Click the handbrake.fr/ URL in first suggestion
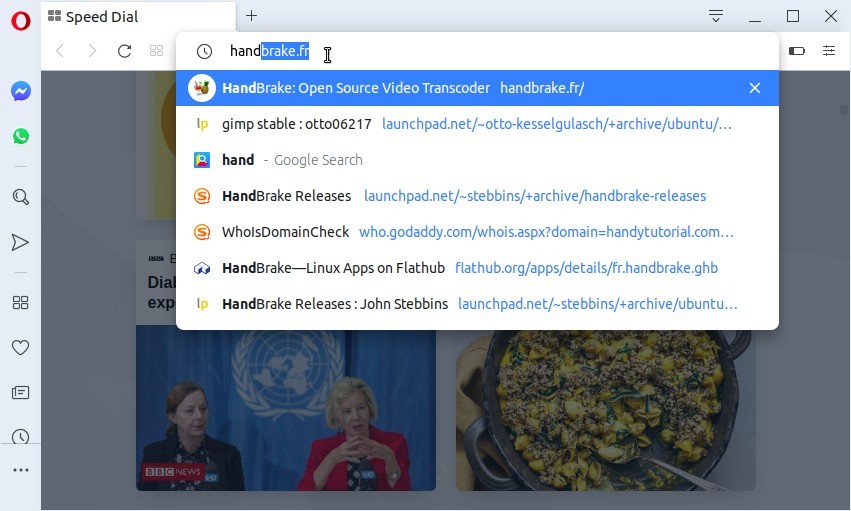The width and height of the screenshot is (851, 511). coord(542,88)
